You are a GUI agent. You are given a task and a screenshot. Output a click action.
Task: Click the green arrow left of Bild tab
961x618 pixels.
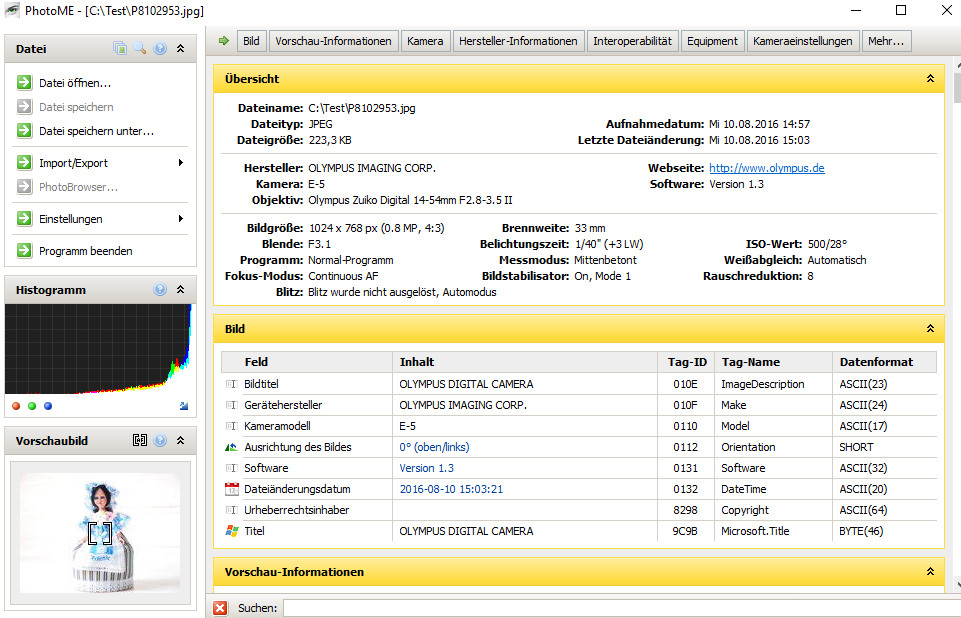coord(223,41)
